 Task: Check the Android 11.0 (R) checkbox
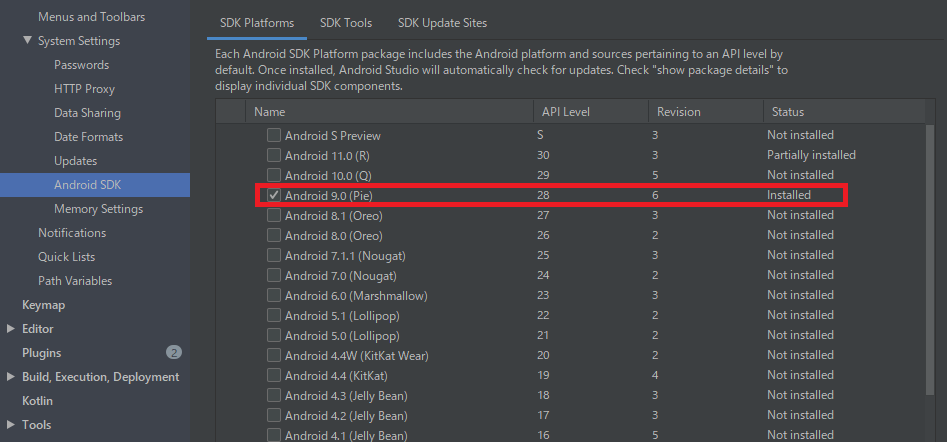click(x=274, y=155)
